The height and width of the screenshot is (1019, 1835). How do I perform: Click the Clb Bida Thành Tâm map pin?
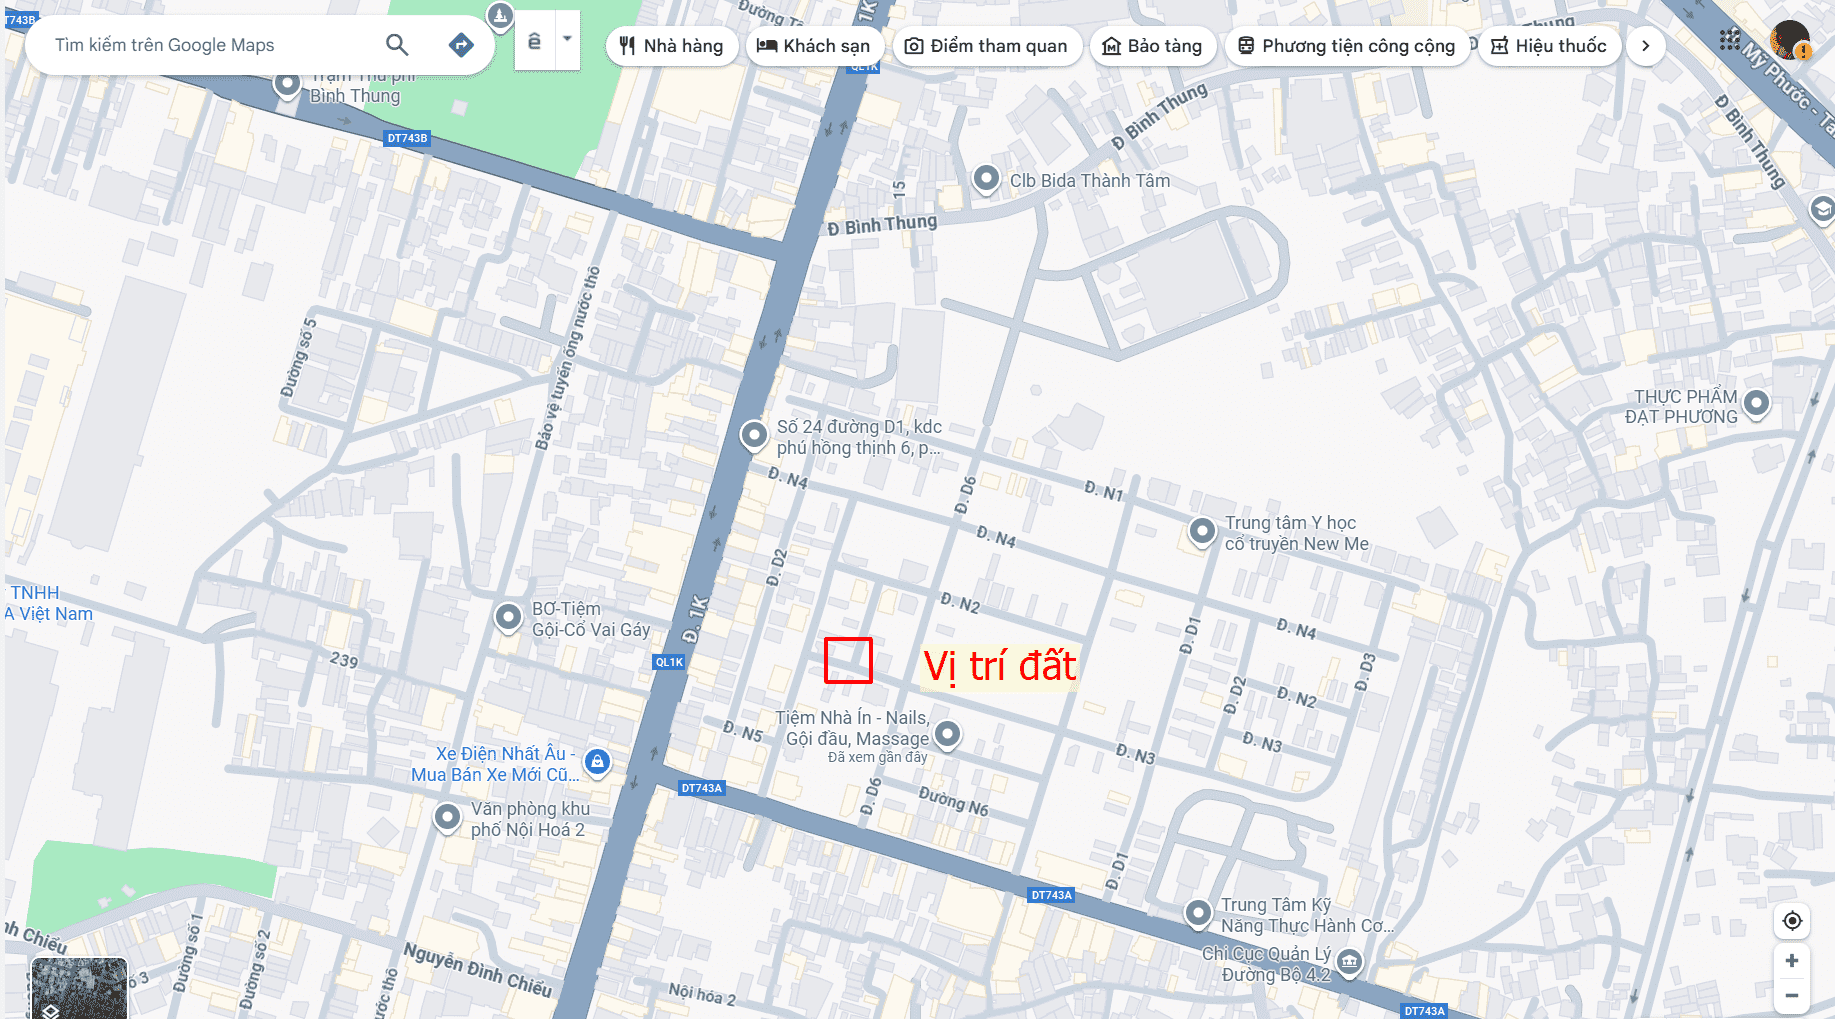tap(986, 179)
